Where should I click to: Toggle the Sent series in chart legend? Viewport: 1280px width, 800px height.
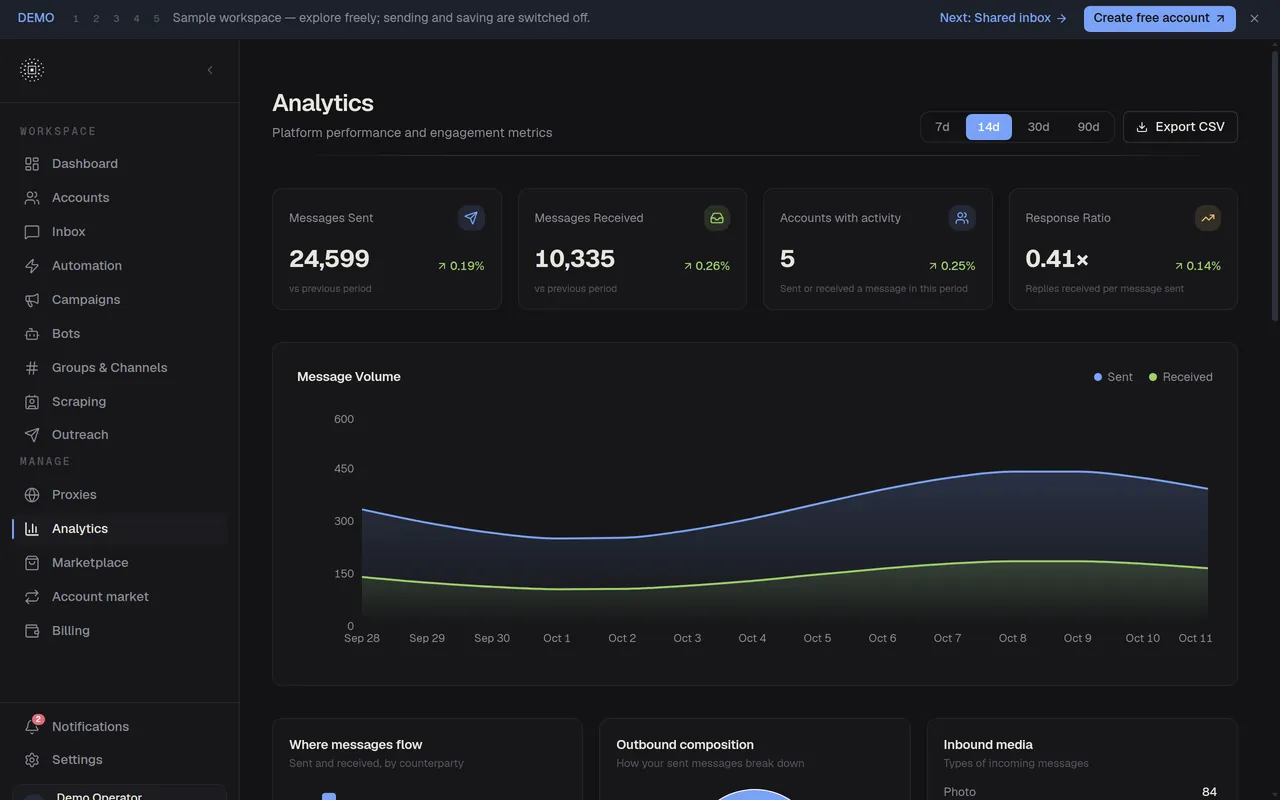point(1113,377)
